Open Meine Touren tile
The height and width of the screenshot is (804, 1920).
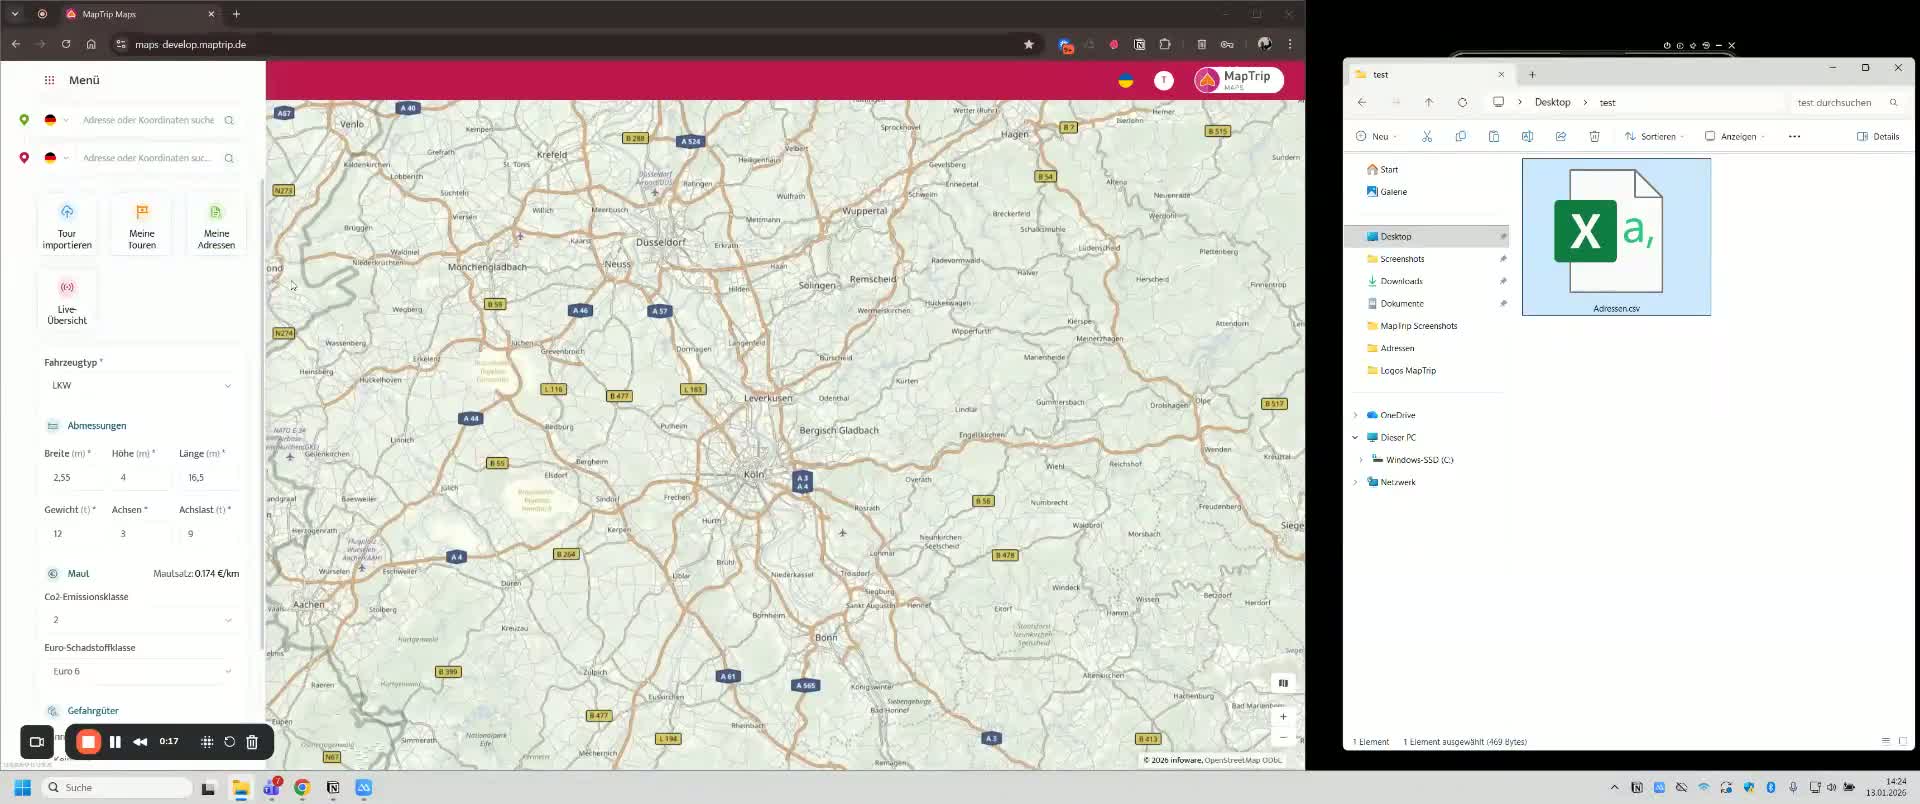tap(142, 225)
